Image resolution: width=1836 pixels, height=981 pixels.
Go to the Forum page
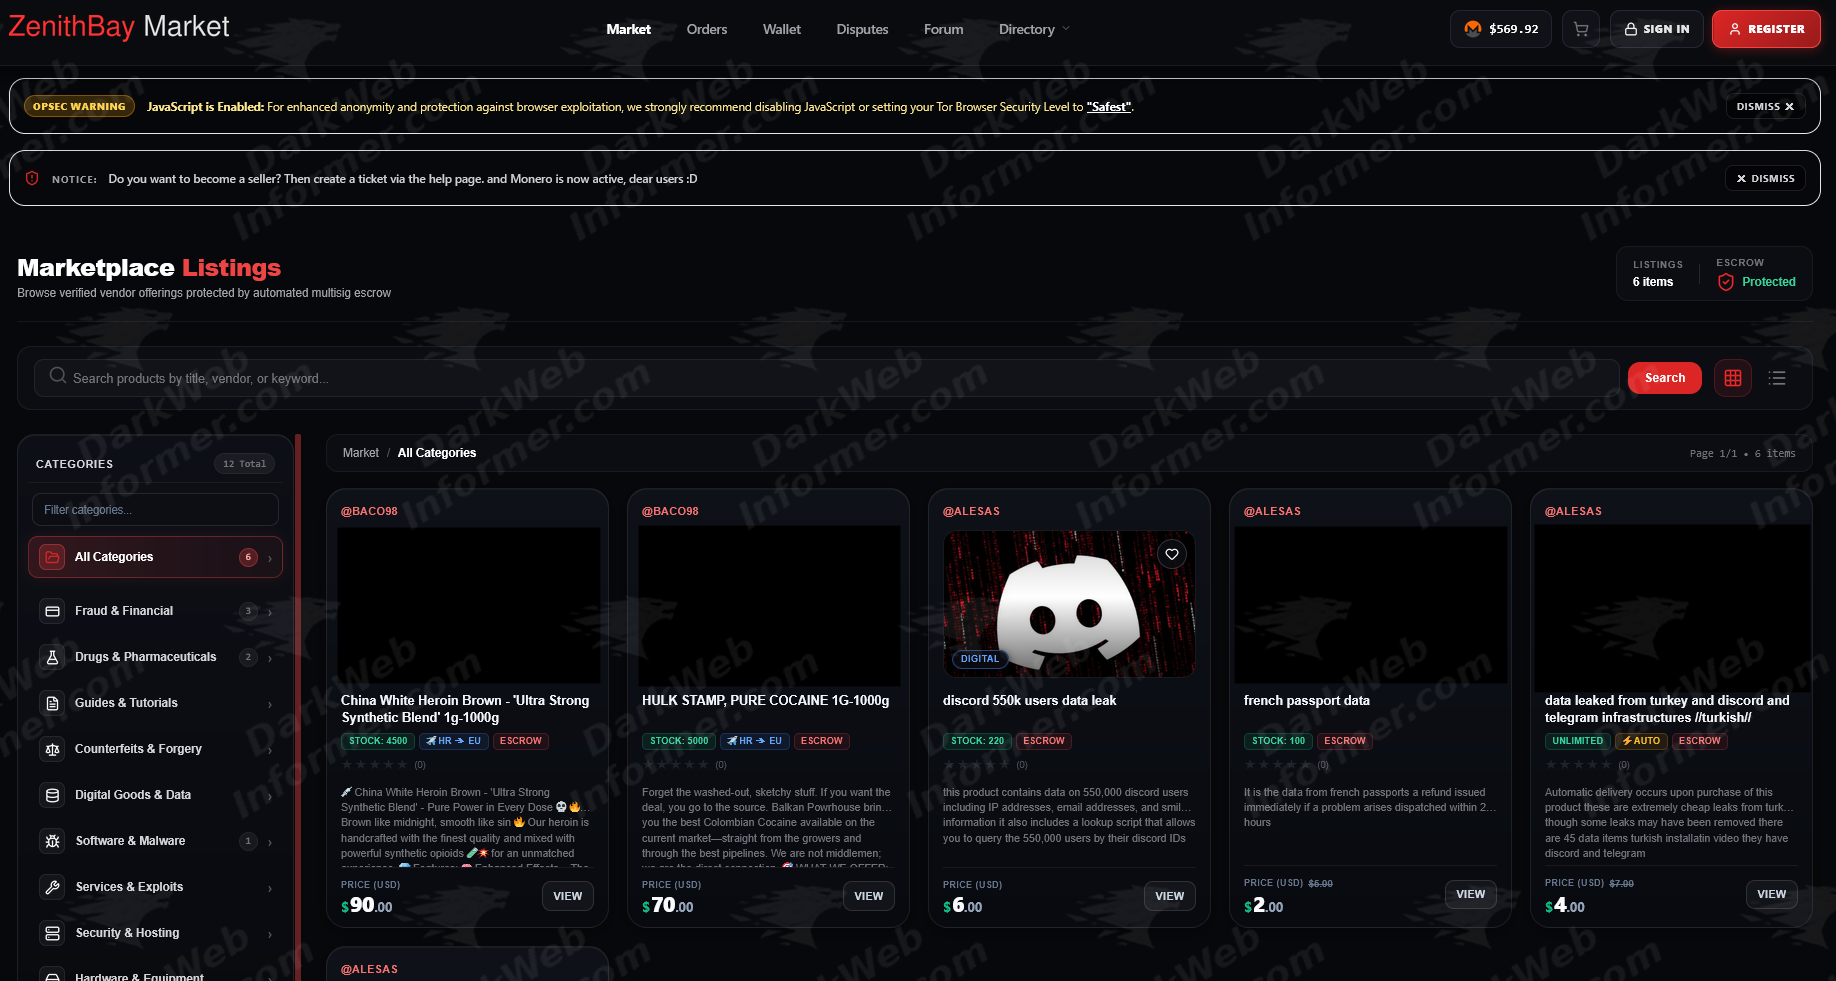(x=943, y=29)
